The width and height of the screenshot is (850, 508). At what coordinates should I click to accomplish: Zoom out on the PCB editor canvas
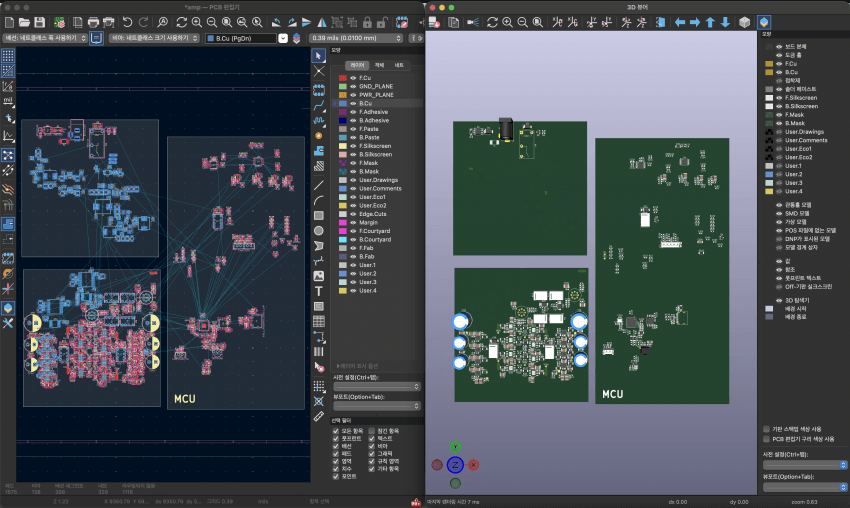coord(211,22)
